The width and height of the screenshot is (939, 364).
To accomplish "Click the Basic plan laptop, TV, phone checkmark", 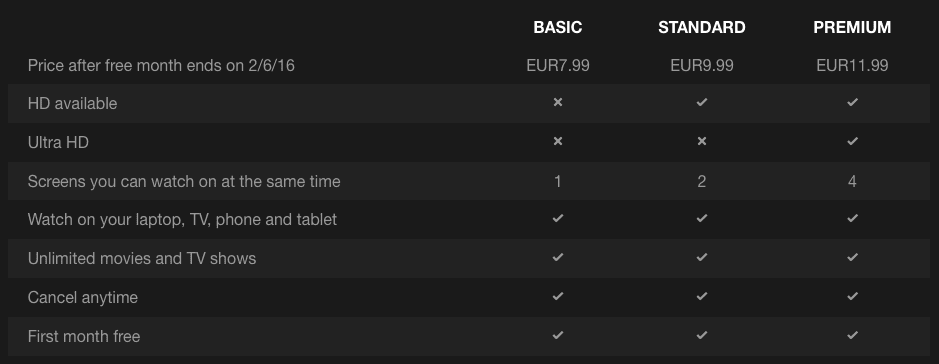I will (x=558, y=219).
